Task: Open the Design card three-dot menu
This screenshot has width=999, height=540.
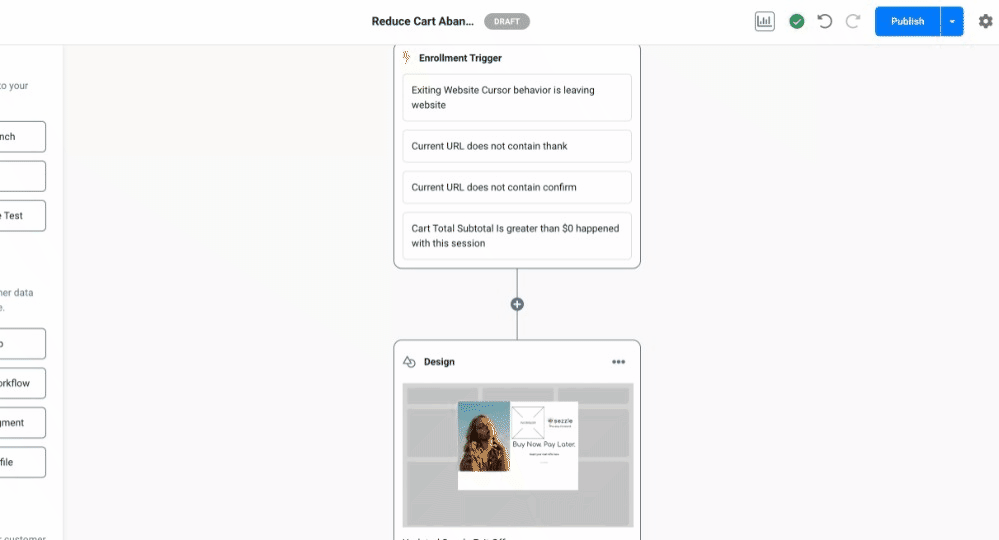Action: pyautogui.click(x=619, y=362)
